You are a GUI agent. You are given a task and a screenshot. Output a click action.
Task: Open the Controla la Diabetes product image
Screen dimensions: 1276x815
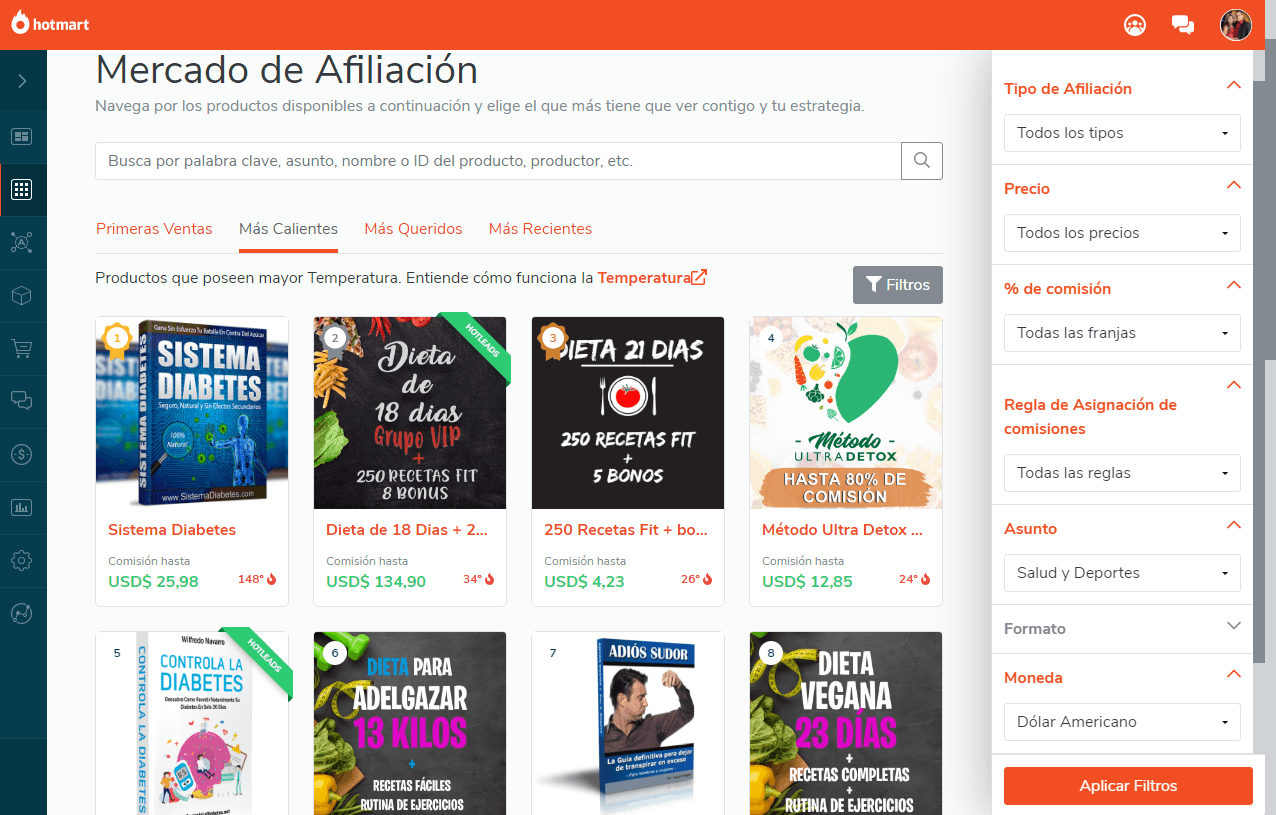[192, 723]
